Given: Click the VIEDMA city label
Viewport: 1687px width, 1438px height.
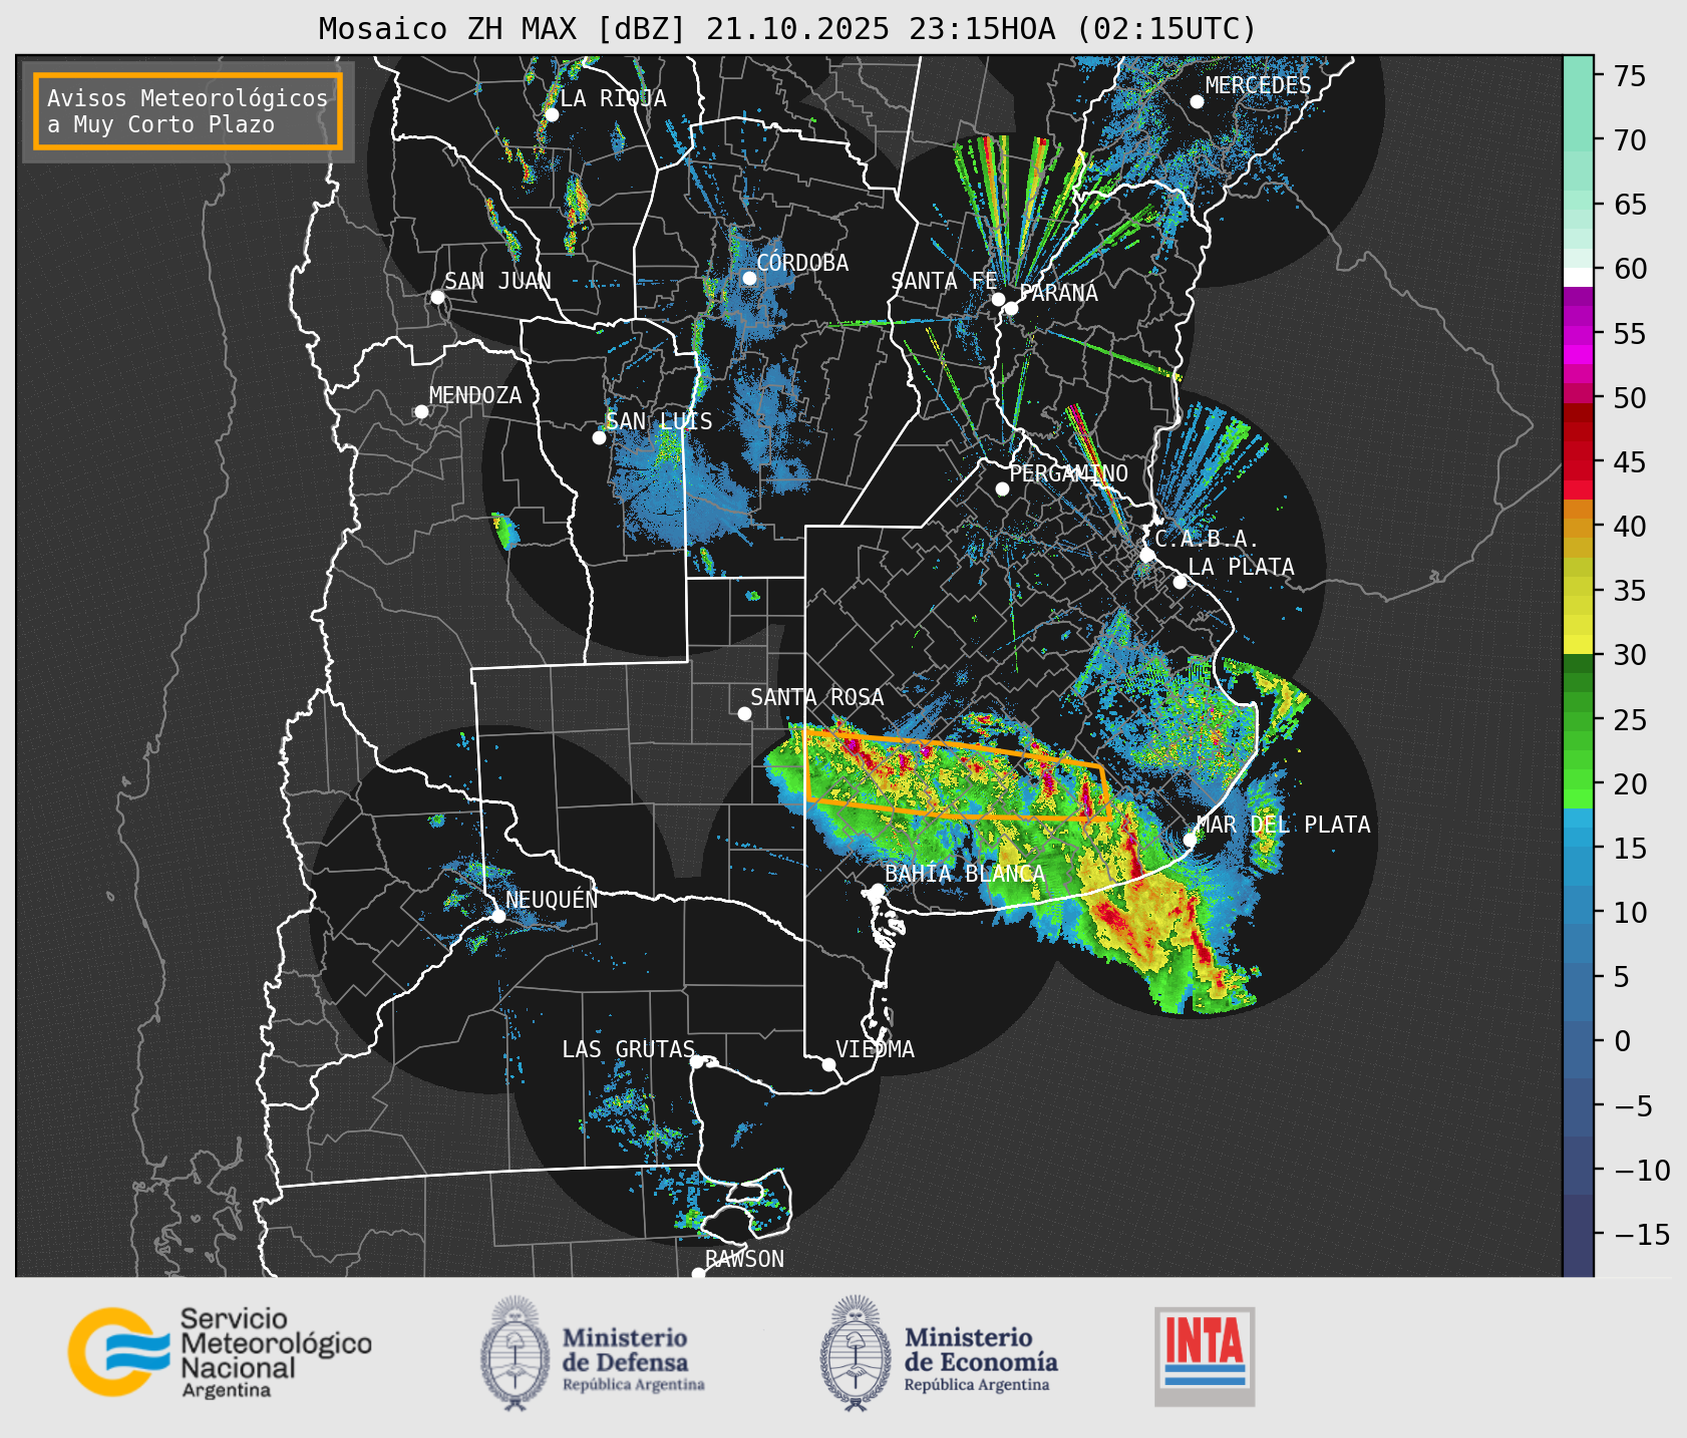Looking at the screenshot, I should pos(875,1049).
